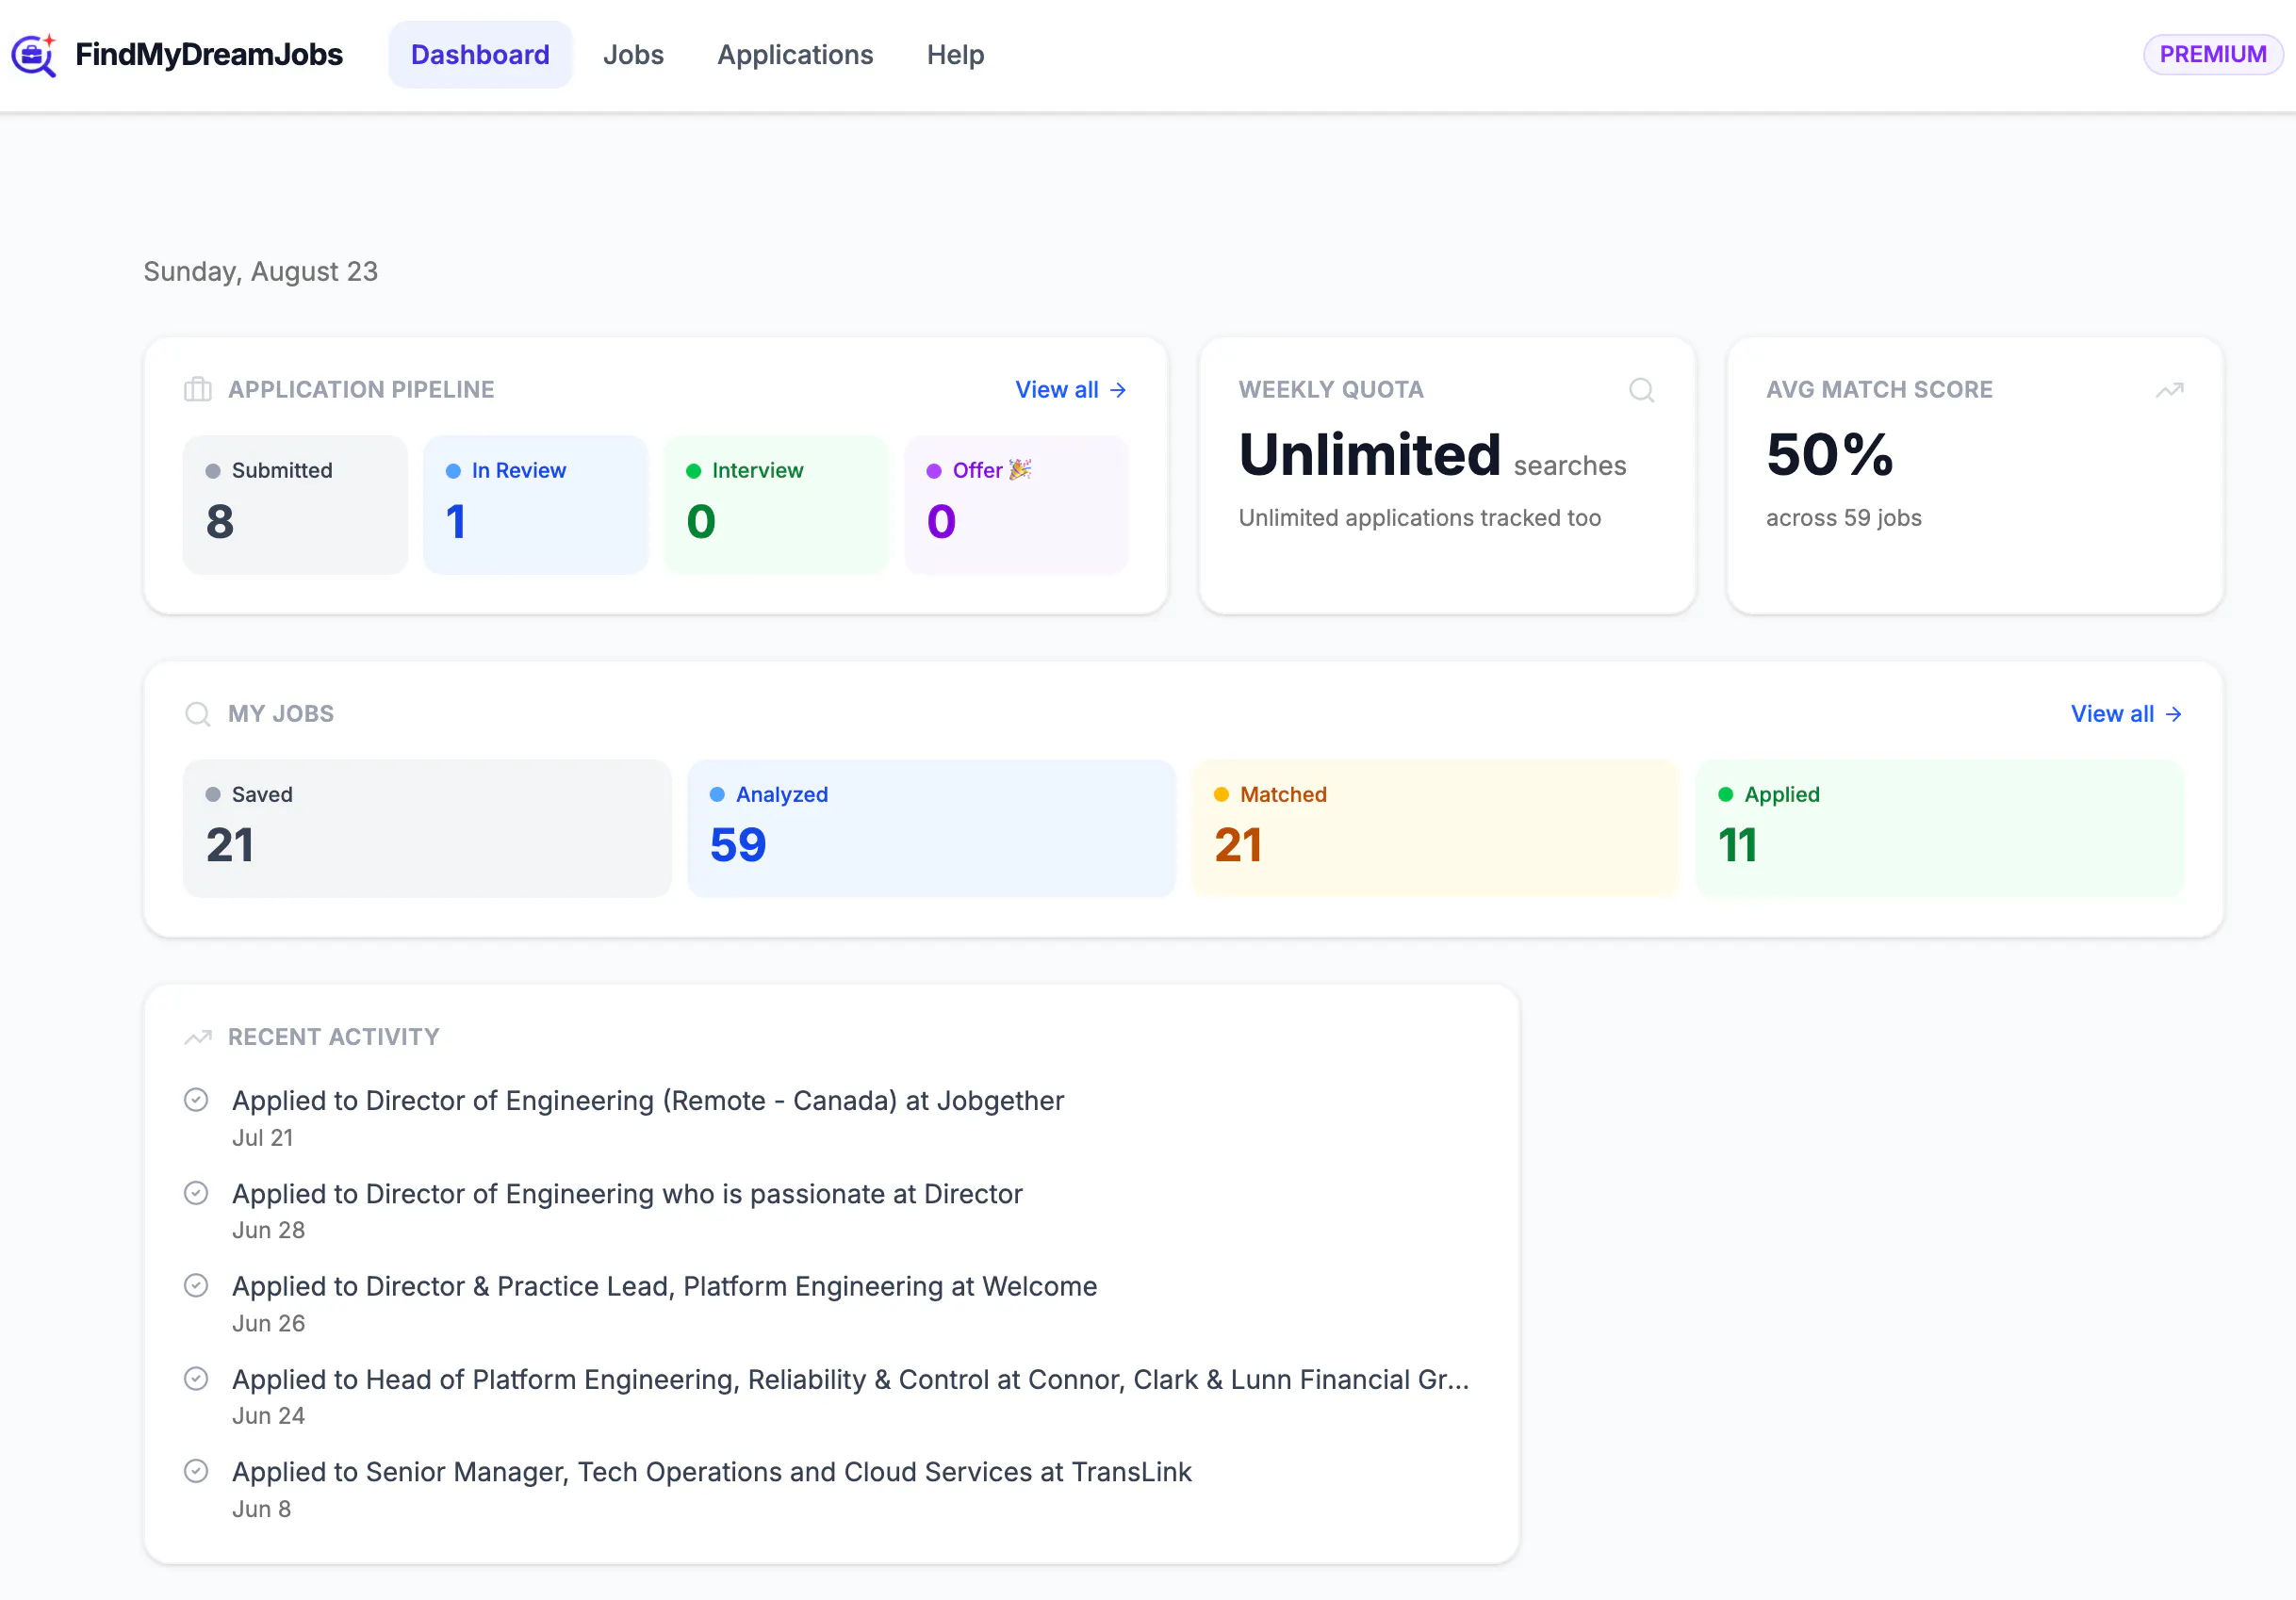Open 'Applied to Senior Manager, Tech Operations' activity

(x=712, y=1472)
